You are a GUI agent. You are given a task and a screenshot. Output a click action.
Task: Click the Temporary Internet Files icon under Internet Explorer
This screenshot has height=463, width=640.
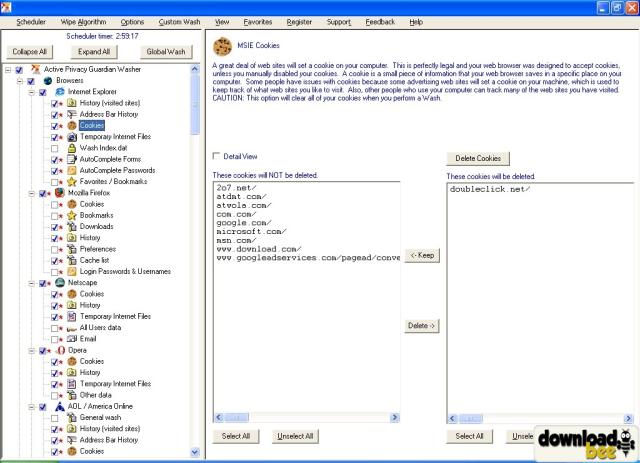(x=72, y=137)
